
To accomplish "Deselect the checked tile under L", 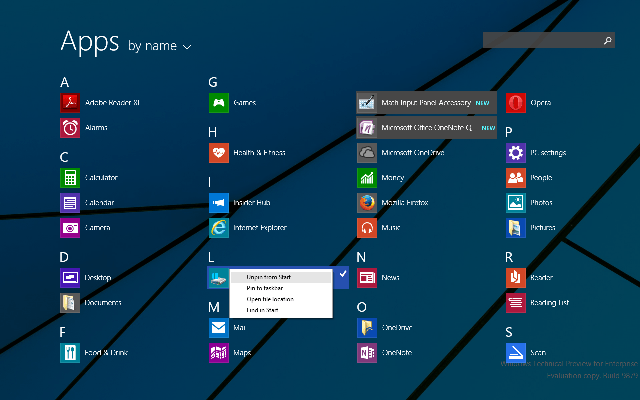I will (x=342, y=274).
